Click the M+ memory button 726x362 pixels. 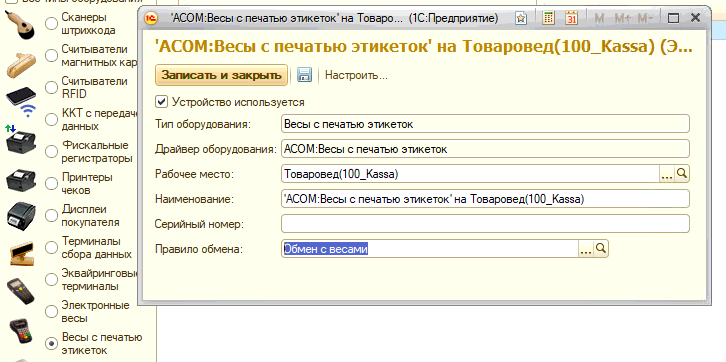(x=622, y=18)
